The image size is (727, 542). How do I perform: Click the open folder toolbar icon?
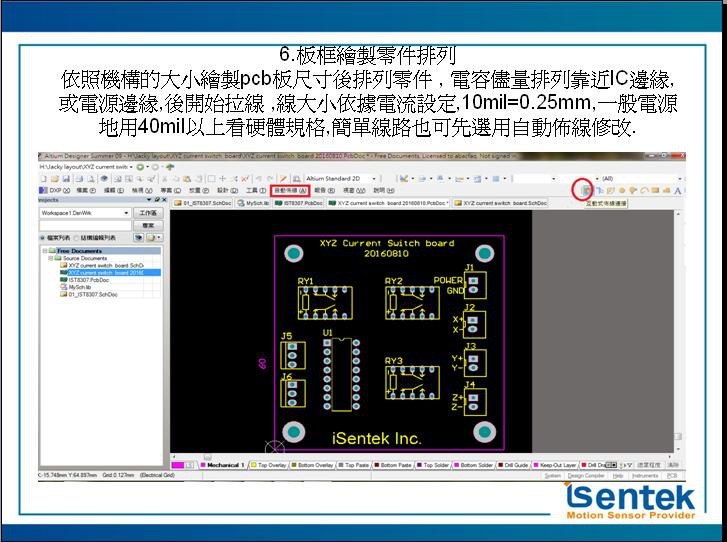55,179
